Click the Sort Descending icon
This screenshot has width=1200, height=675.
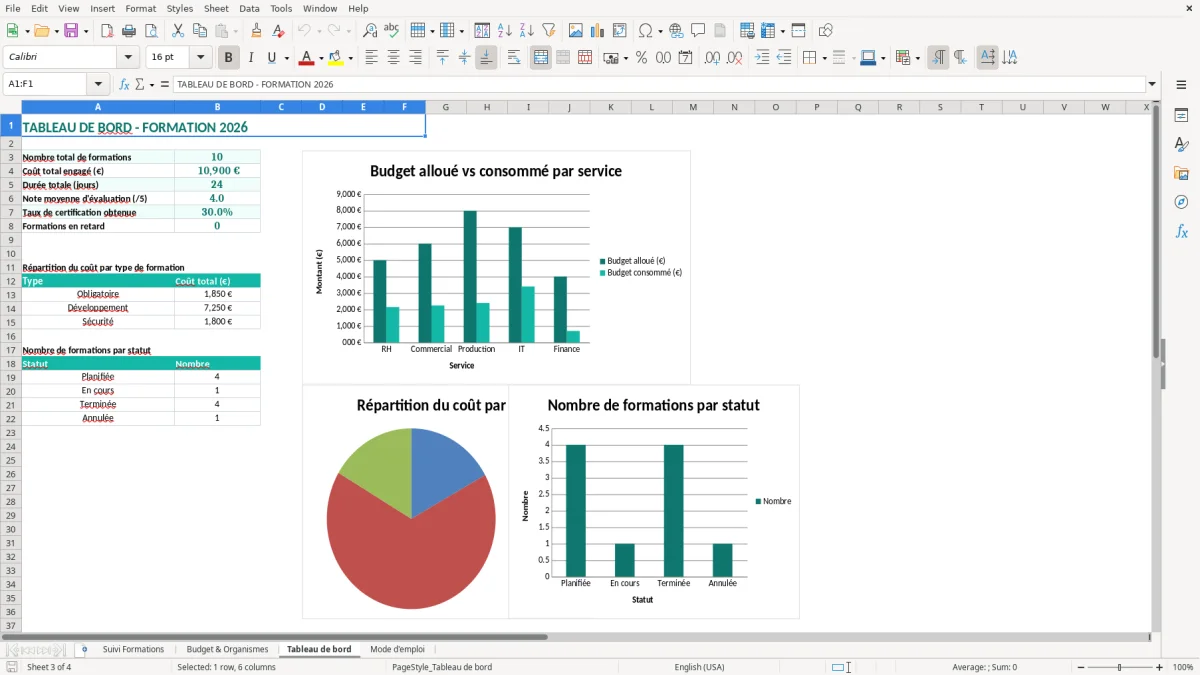point(527,31)
